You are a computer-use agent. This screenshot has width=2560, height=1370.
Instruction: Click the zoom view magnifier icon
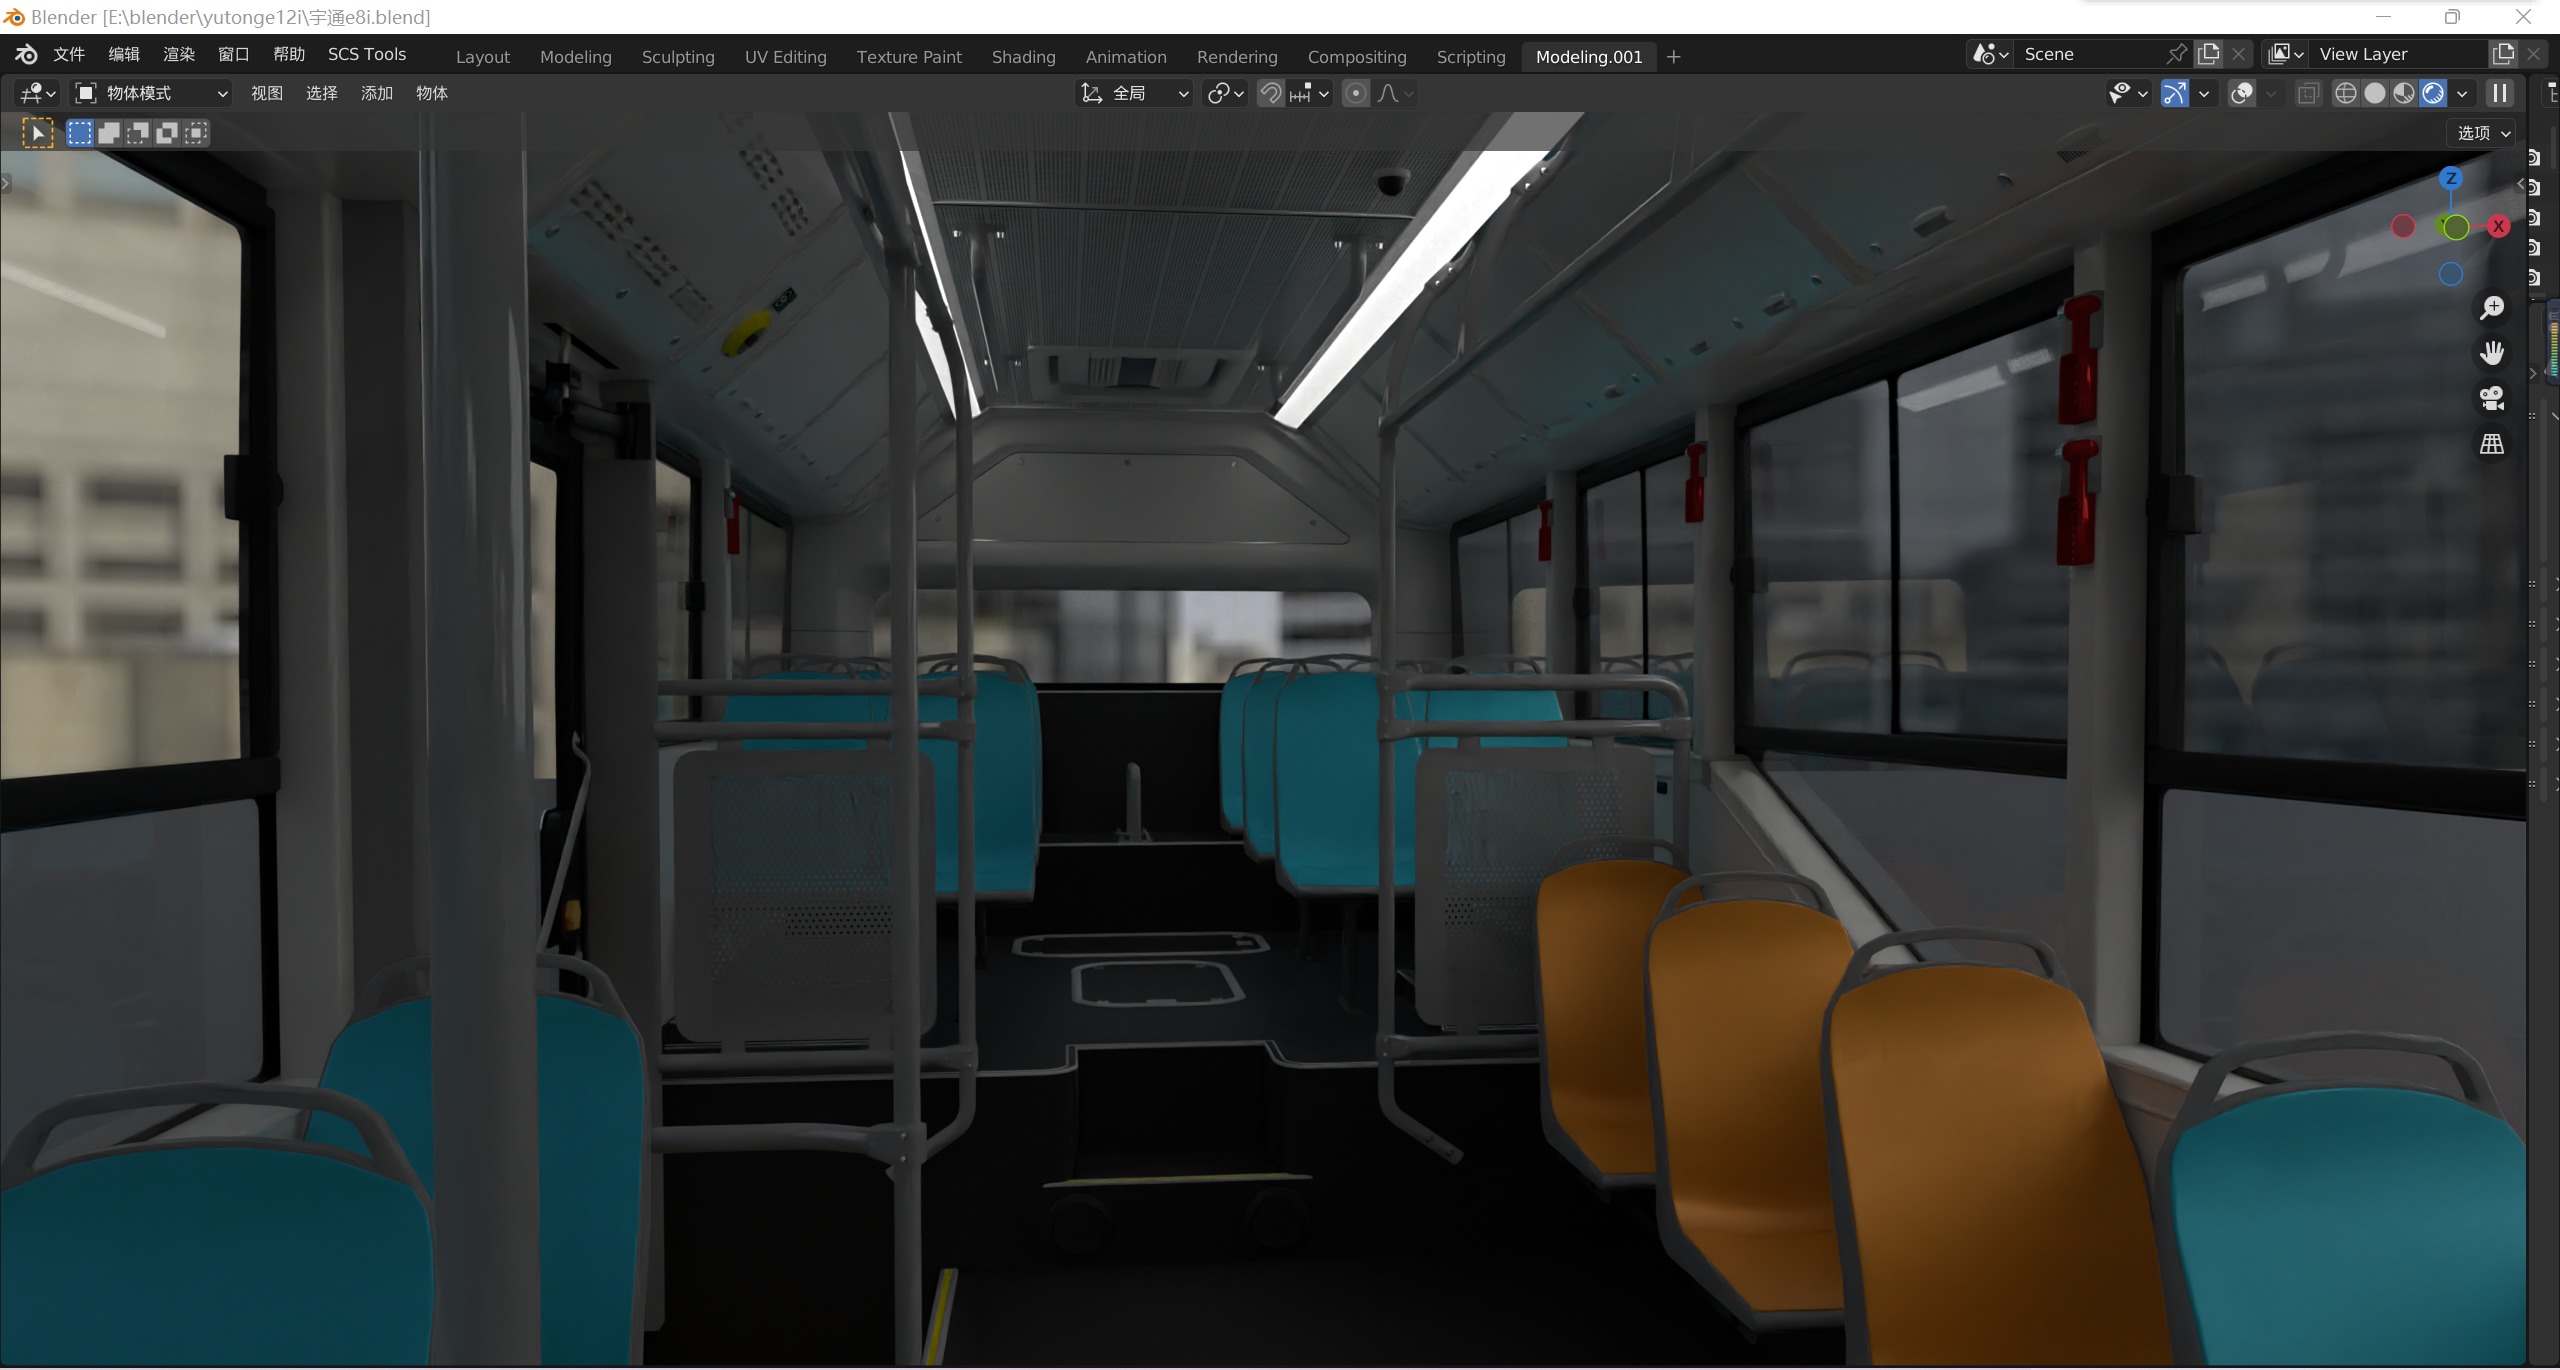[2492, 307]
